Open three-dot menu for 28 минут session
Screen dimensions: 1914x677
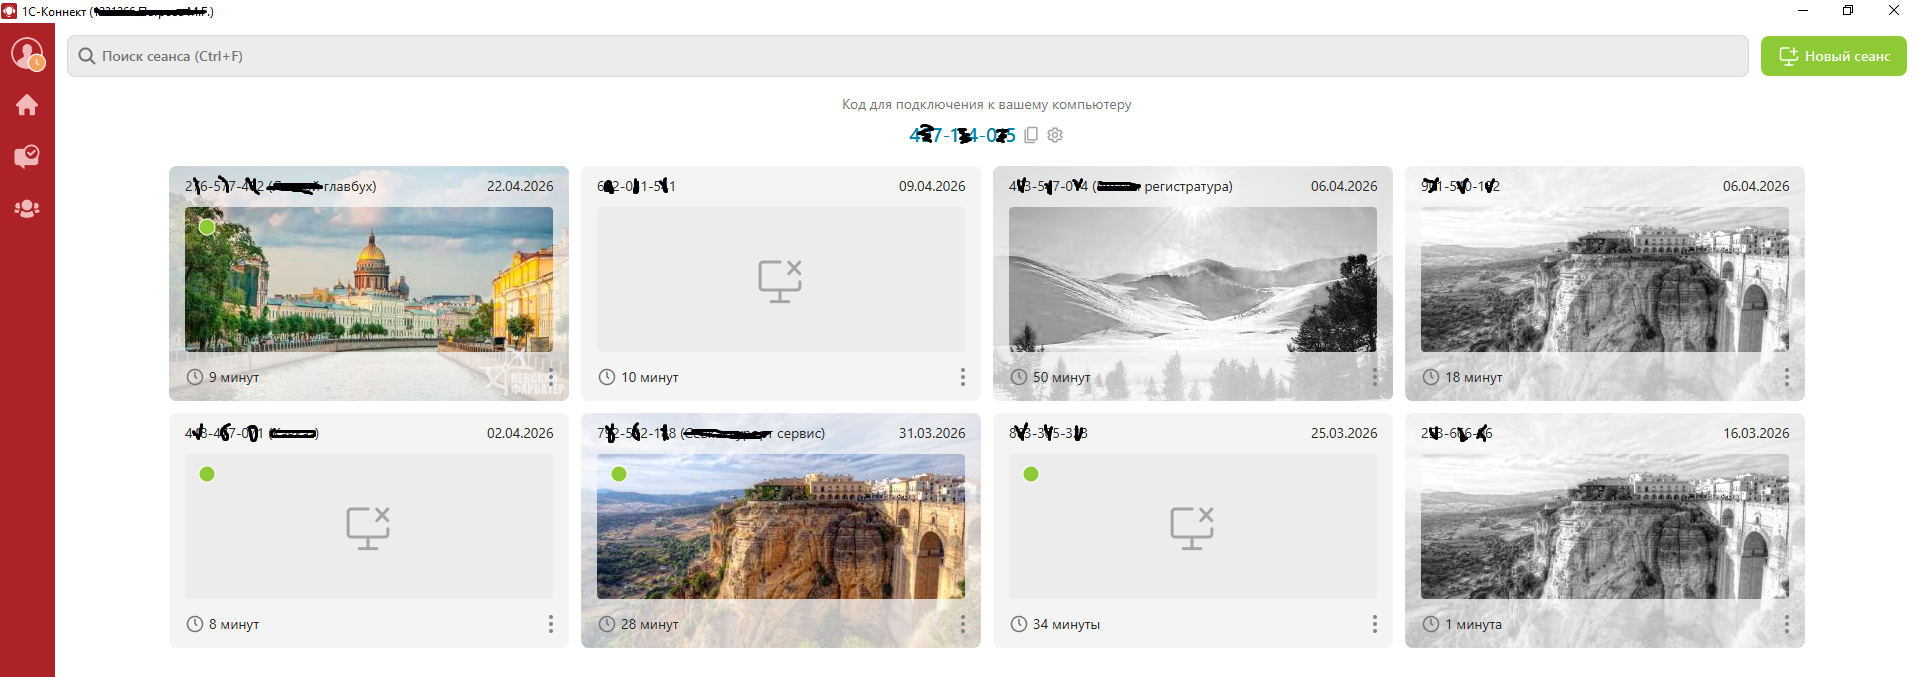[x=963, y=624]
